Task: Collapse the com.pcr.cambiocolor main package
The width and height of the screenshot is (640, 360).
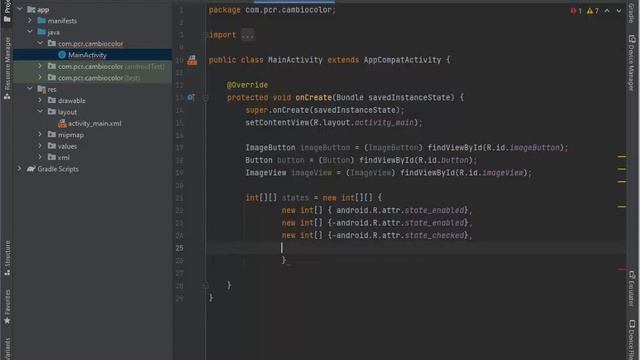Action: [x=40, y=43]
